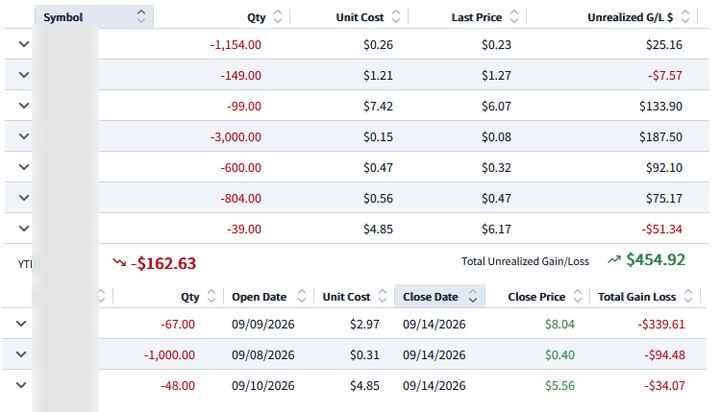The height and width of the screenshot is (412, 720).
Task: Select the $0.31 unit cost cell
Action: (365, 355)
